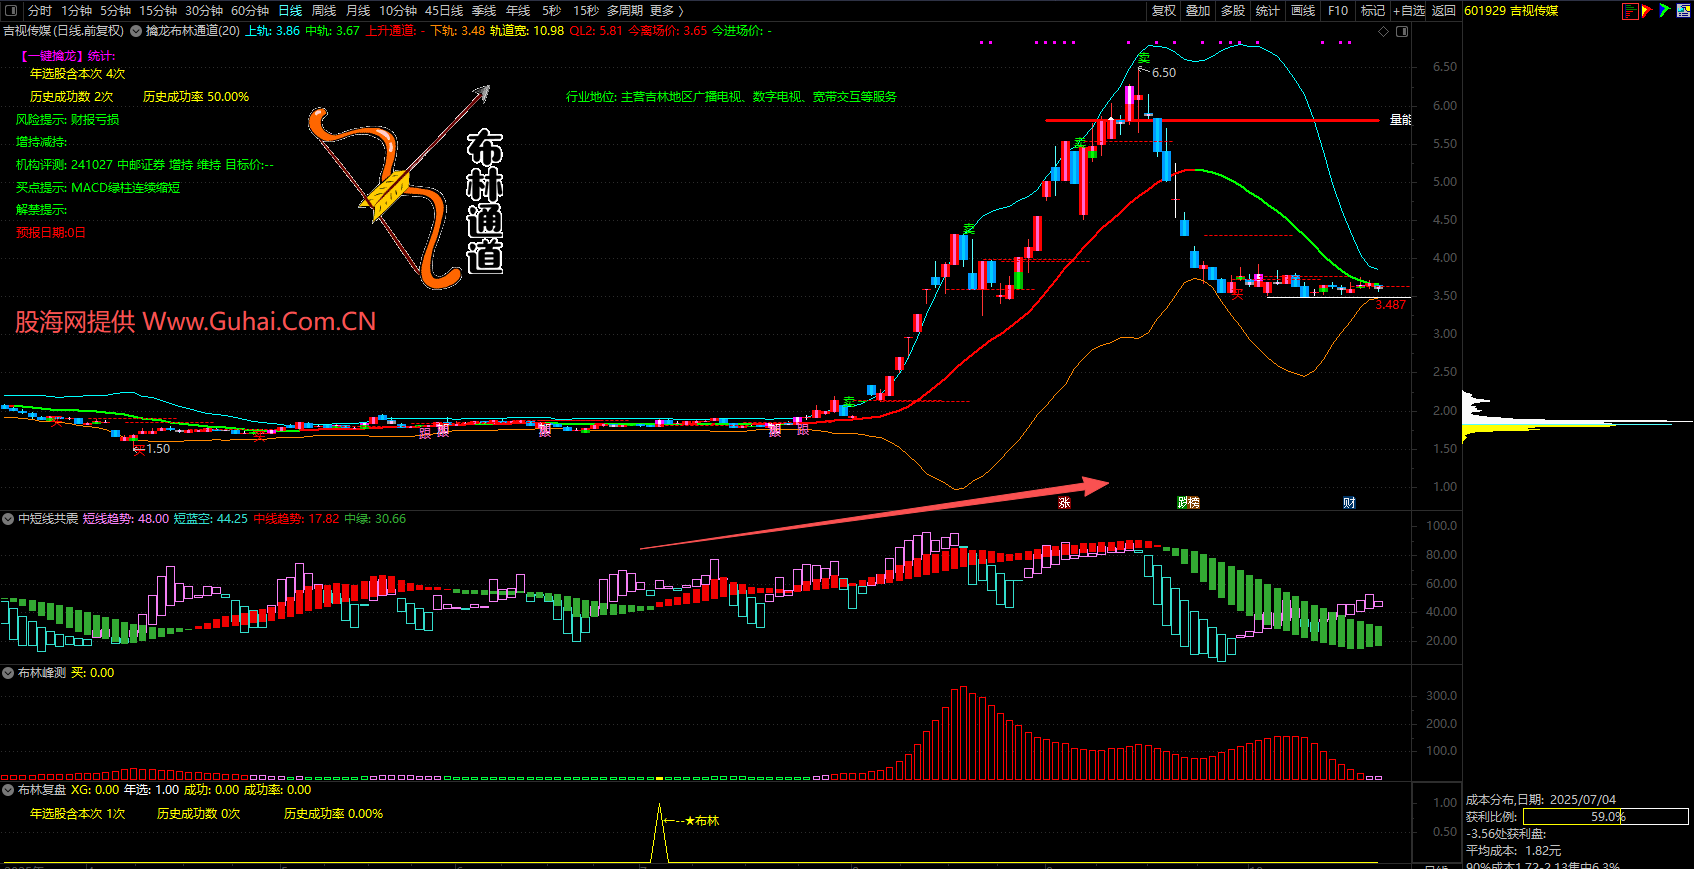
Task: Click the 涨 marker on the chart
Action: tap(1064, 502)
